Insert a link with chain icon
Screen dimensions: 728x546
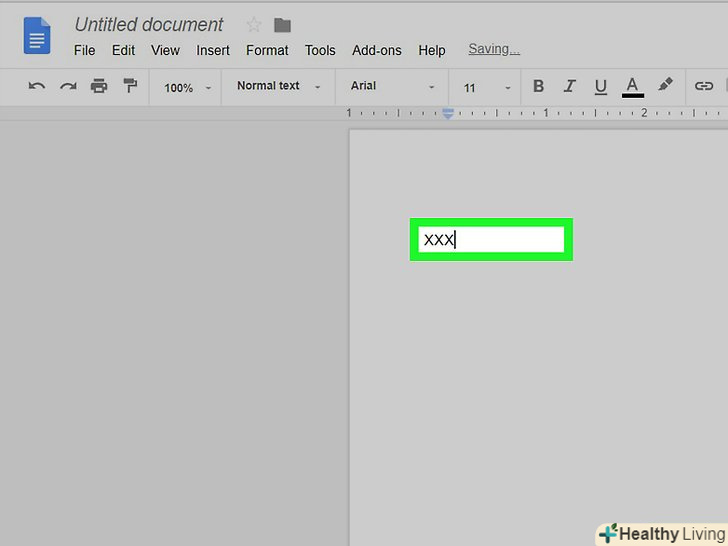pos(704,86)
